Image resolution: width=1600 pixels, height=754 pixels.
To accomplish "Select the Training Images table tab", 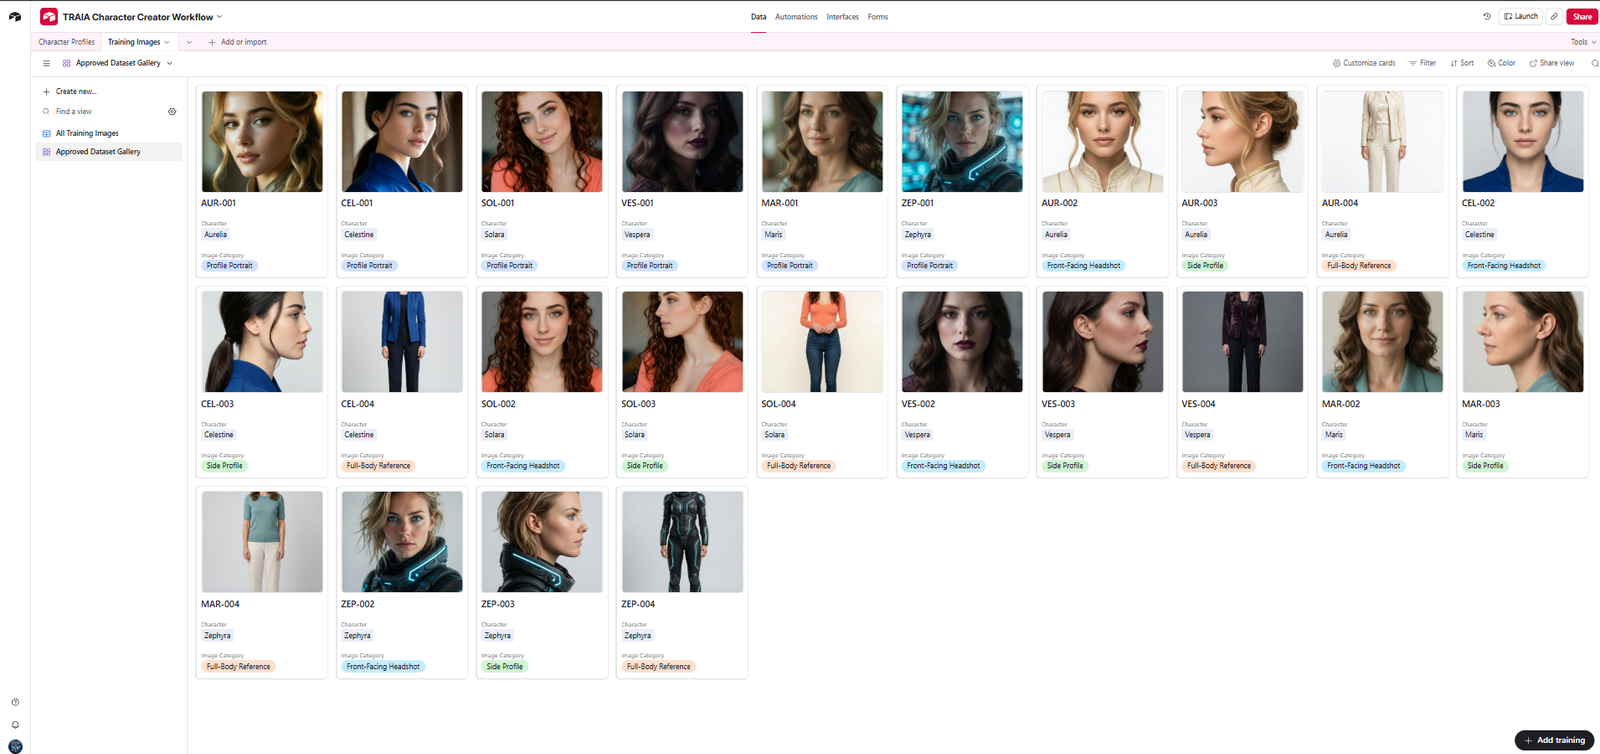I will click(134, 42).
